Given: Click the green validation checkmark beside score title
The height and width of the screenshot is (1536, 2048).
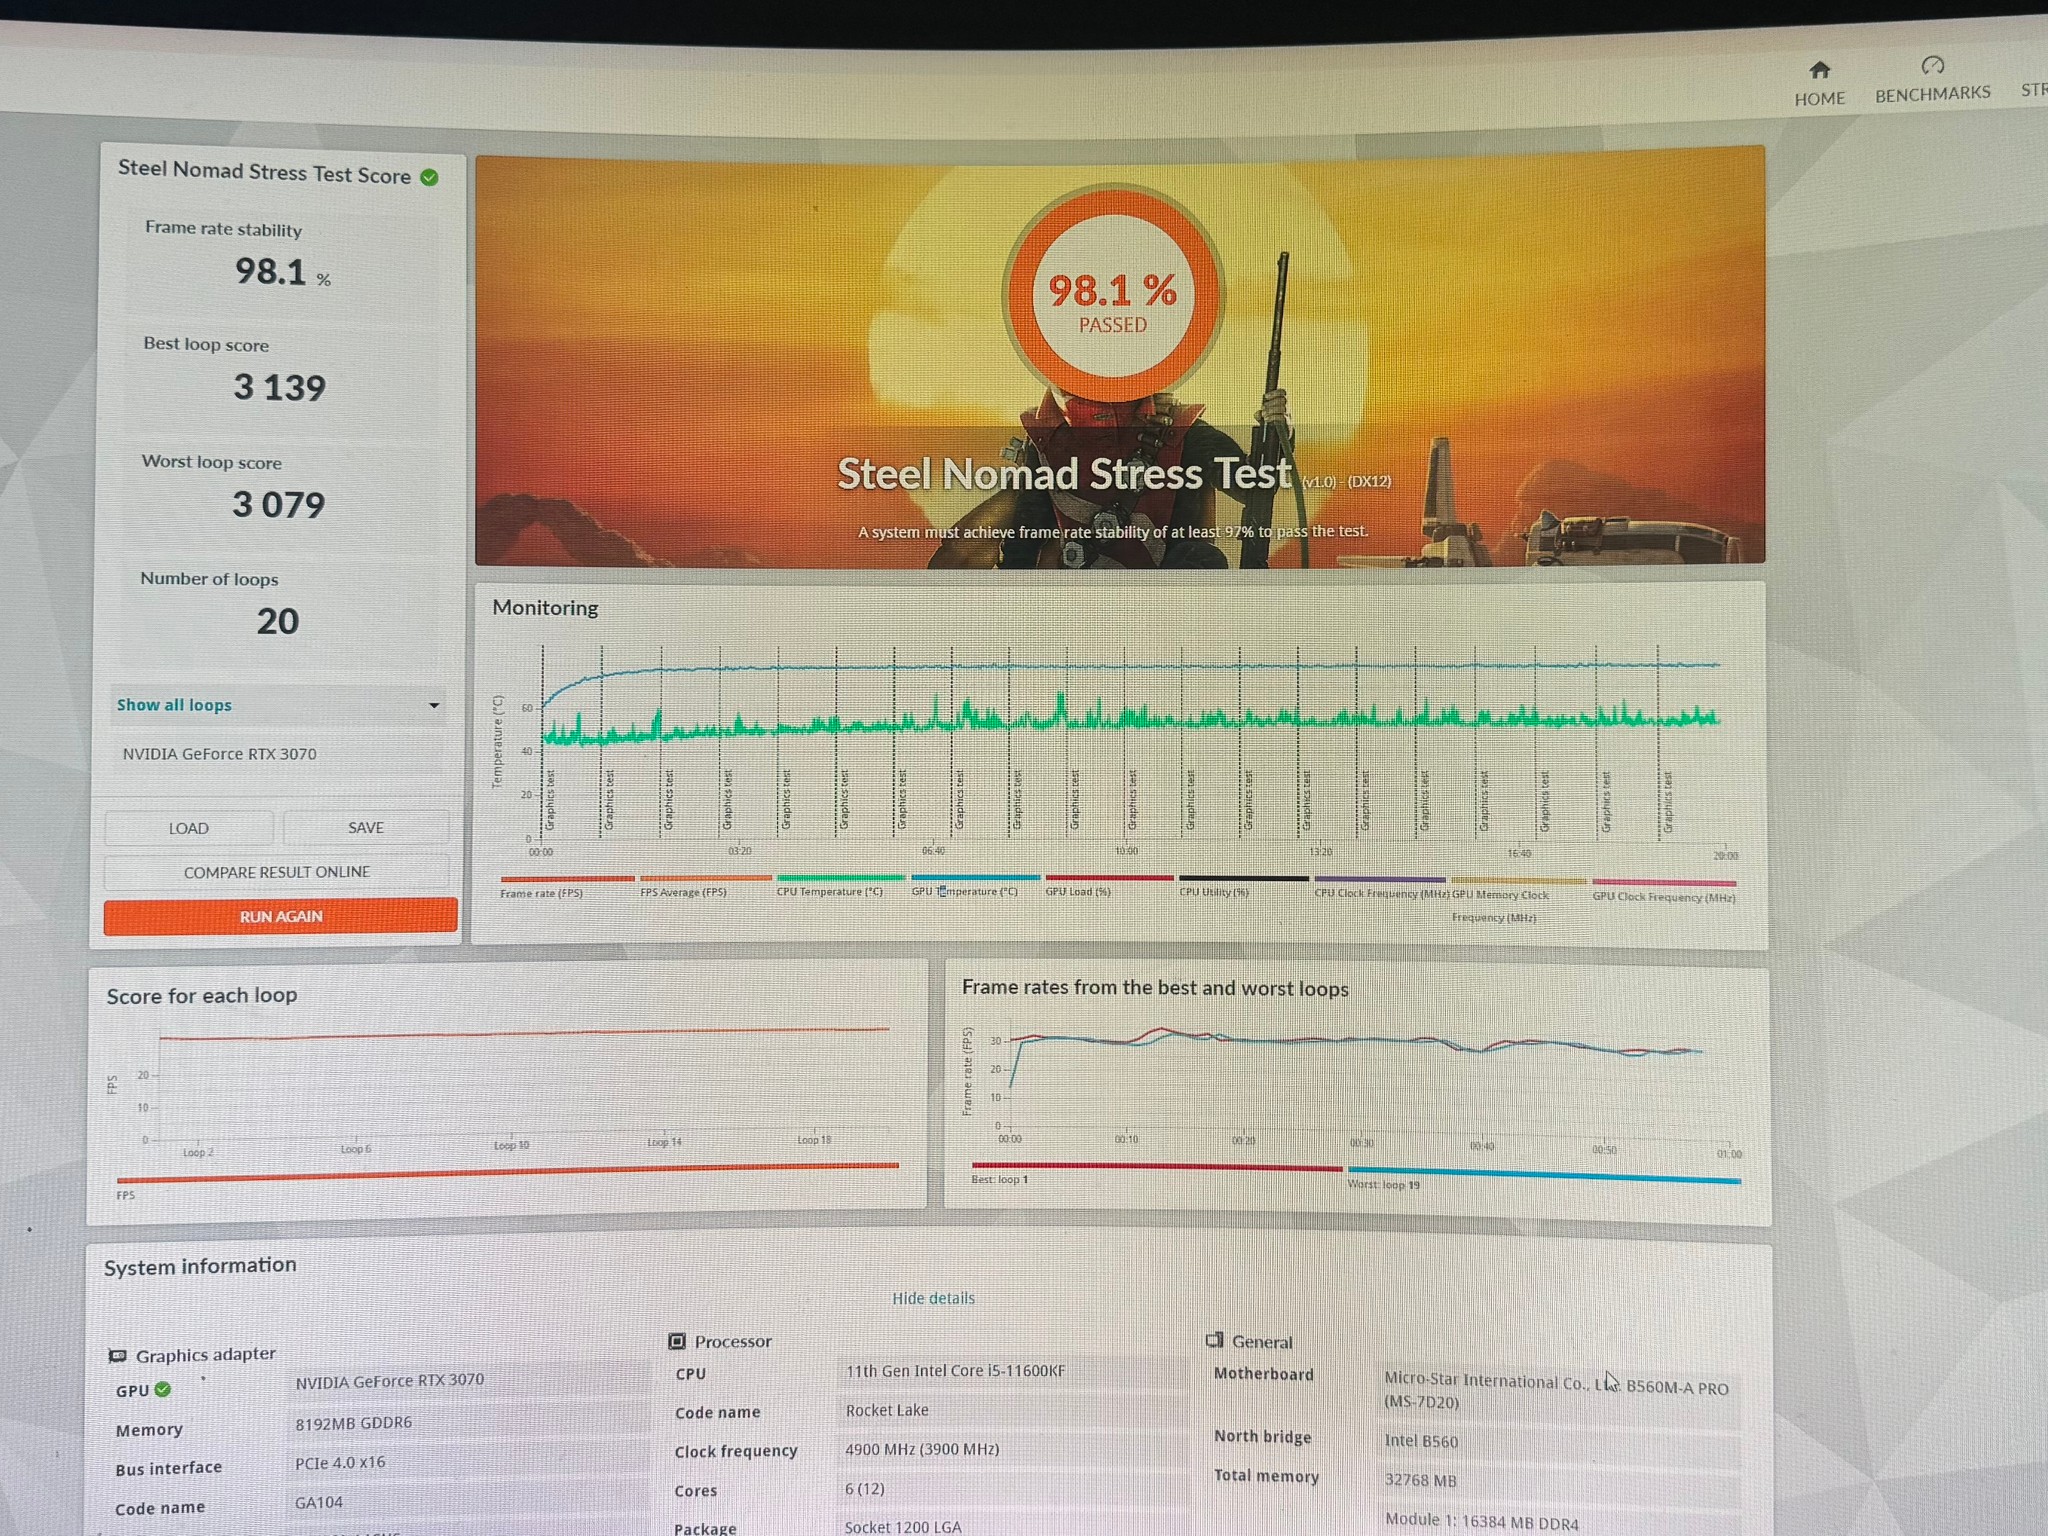Looking at the screenshot, I should (x=429, y=177).
